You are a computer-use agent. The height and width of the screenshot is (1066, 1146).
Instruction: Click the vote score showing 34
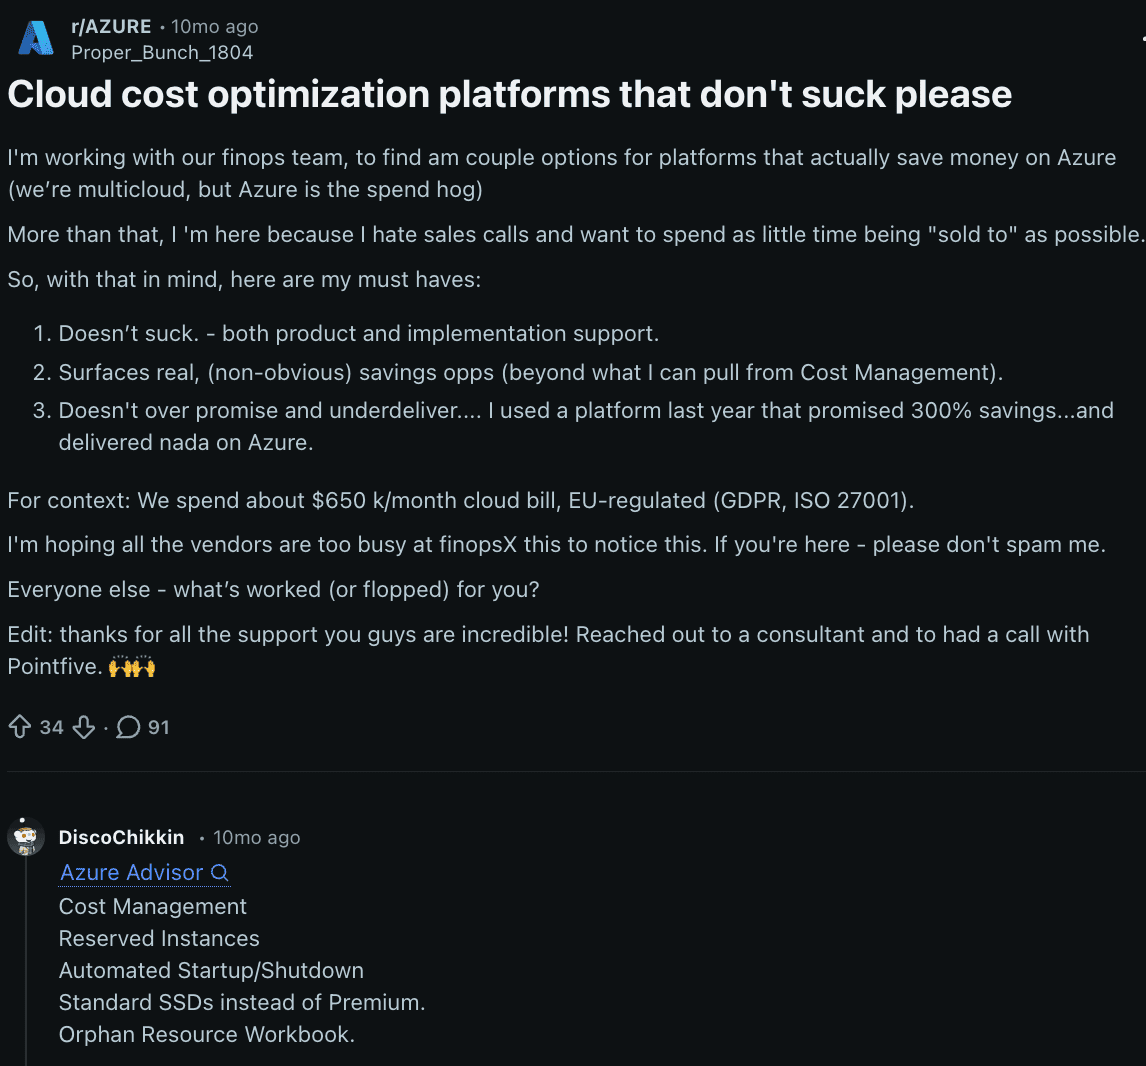coord(52,727)
